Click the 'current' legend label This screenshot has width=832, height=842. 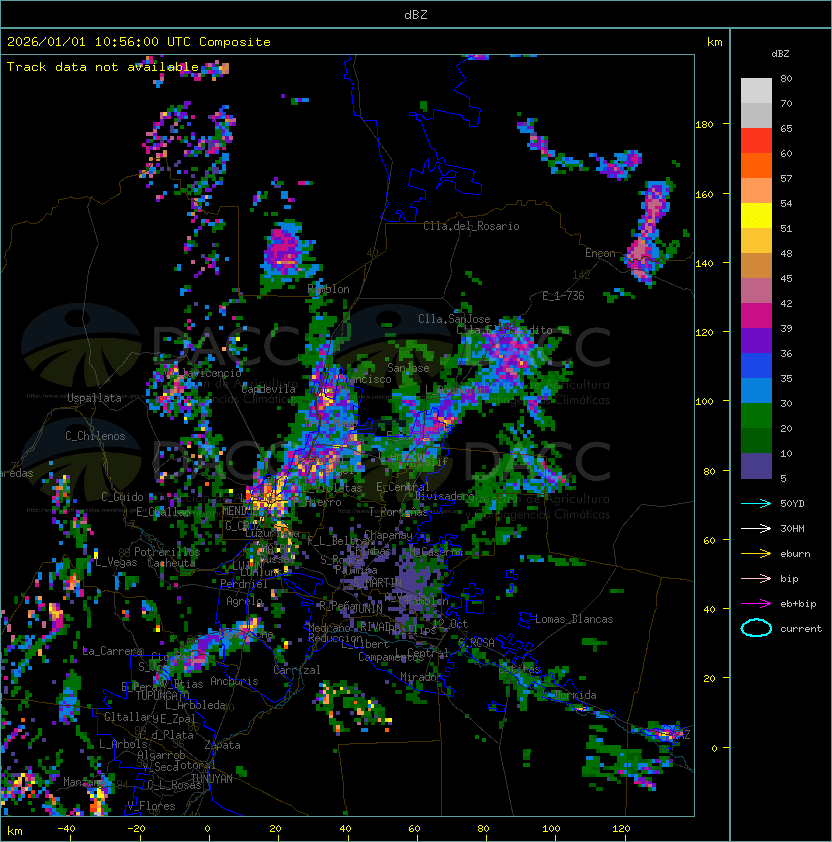[801, 629]
